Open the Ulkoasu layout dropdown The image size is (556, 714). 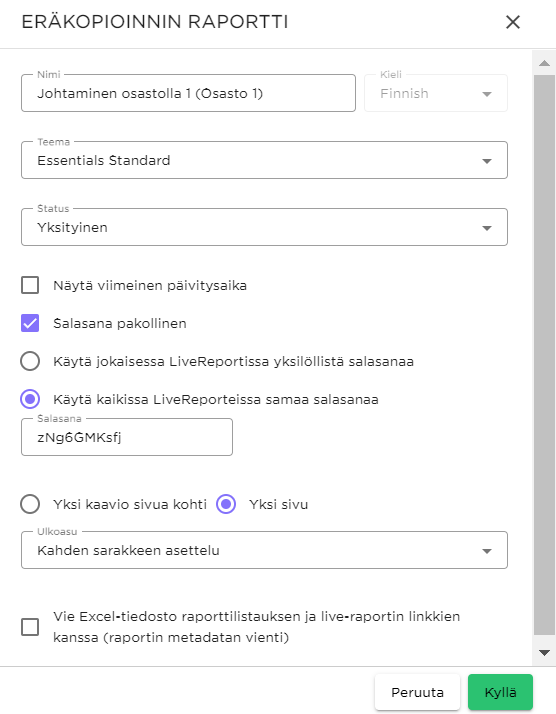pos(264,550)
